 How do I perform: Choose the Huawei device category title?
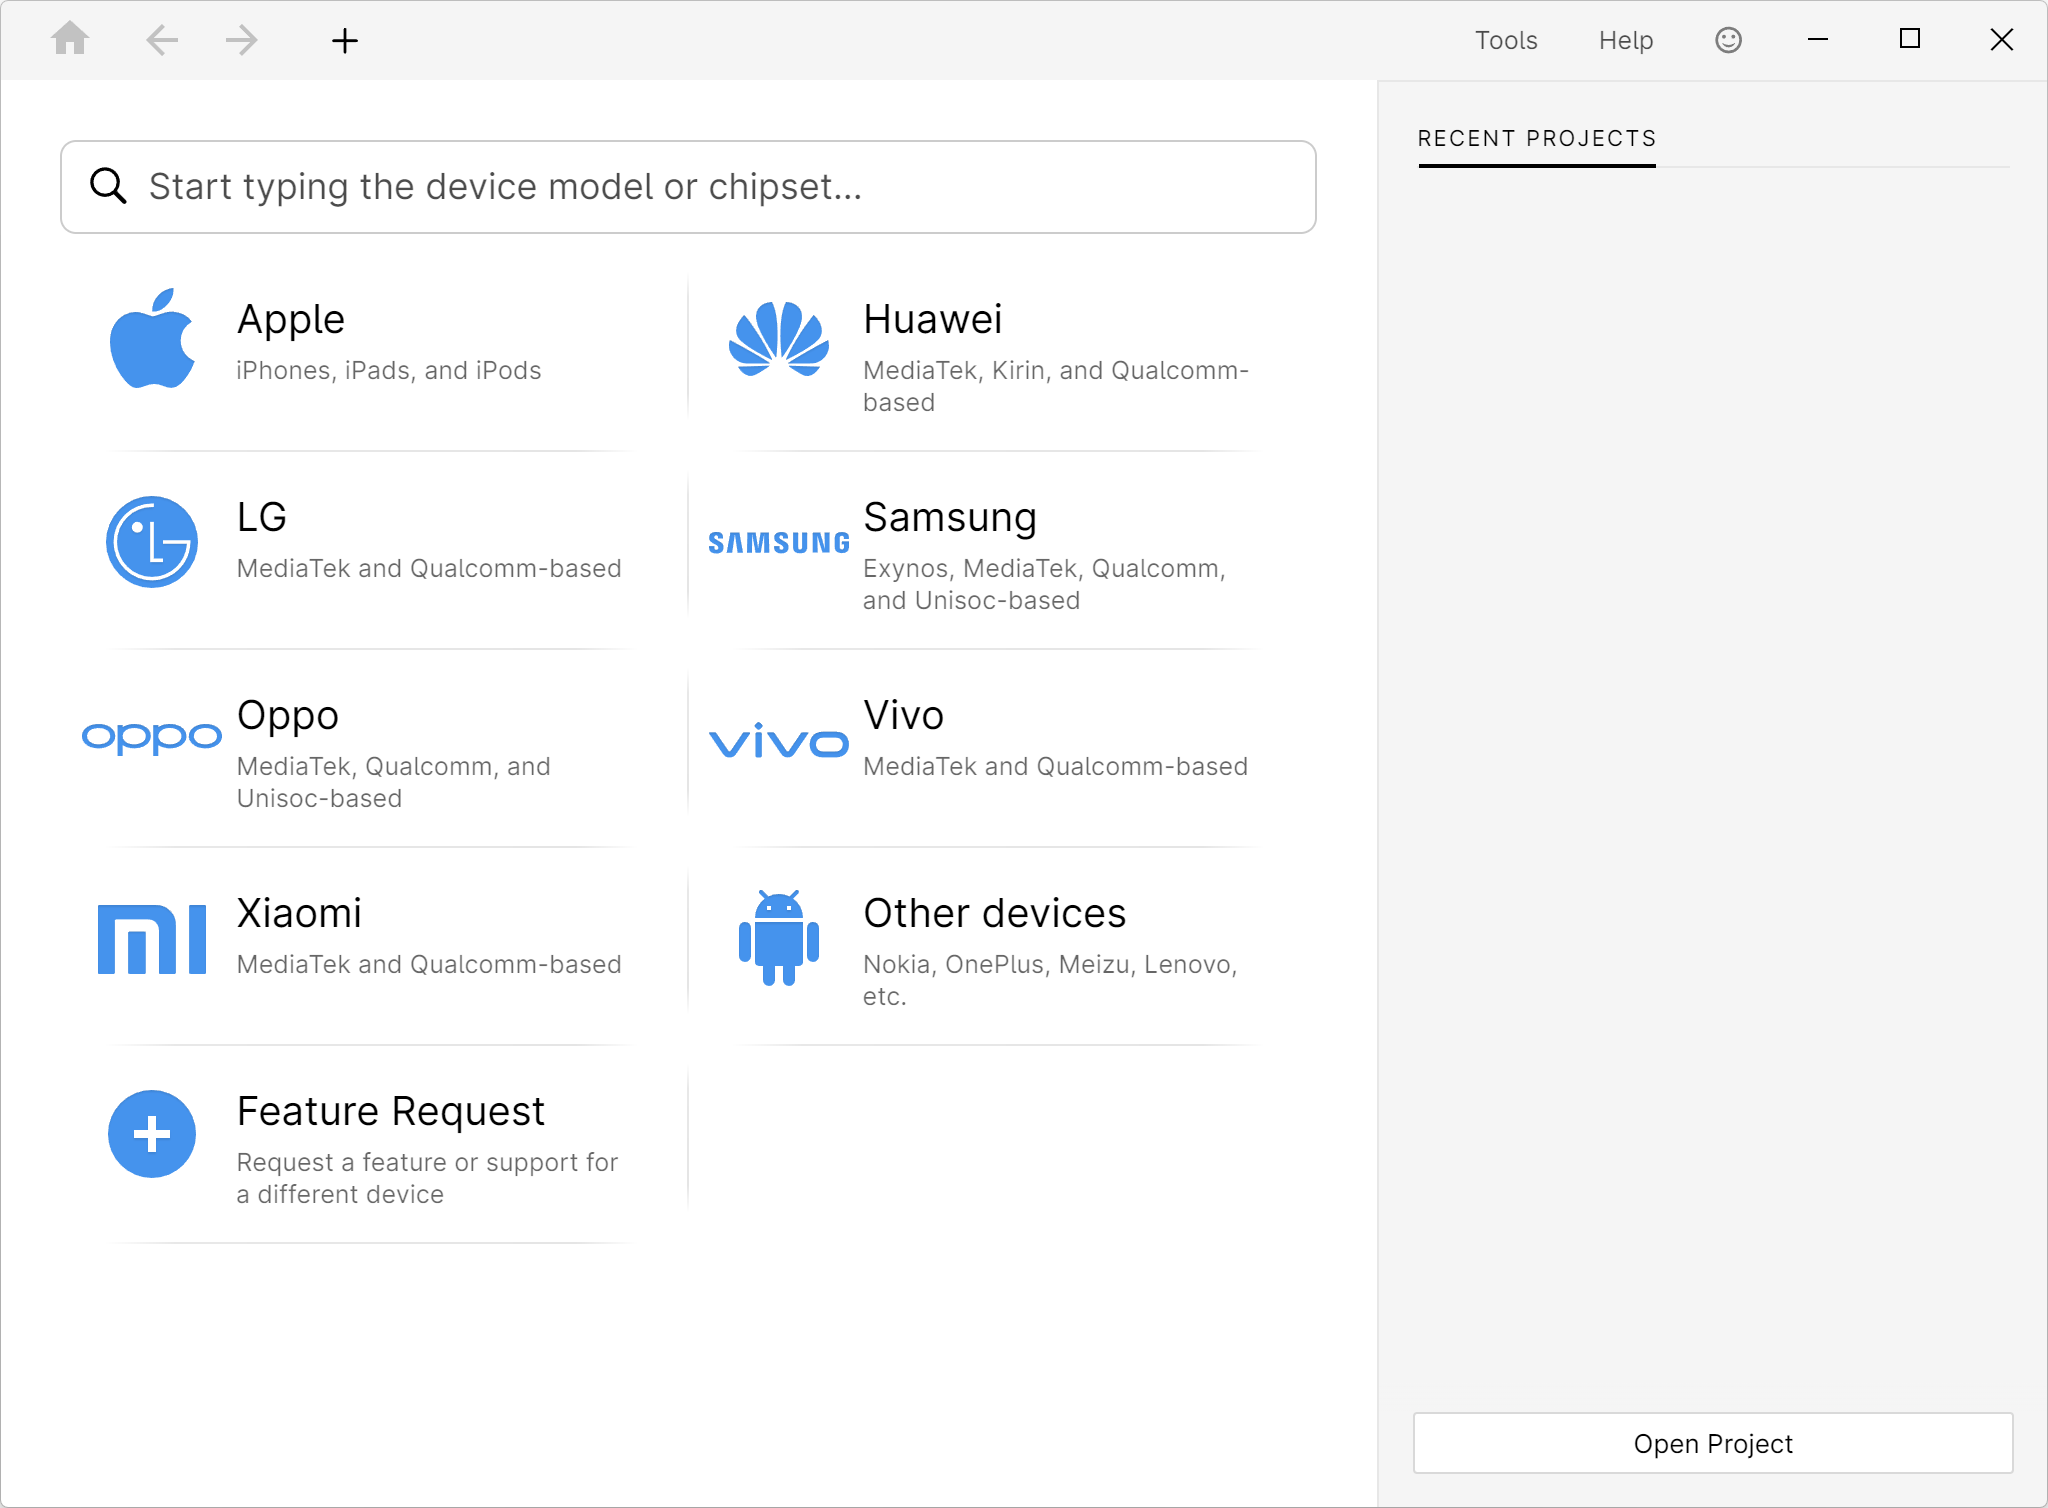tap(933, 319)
